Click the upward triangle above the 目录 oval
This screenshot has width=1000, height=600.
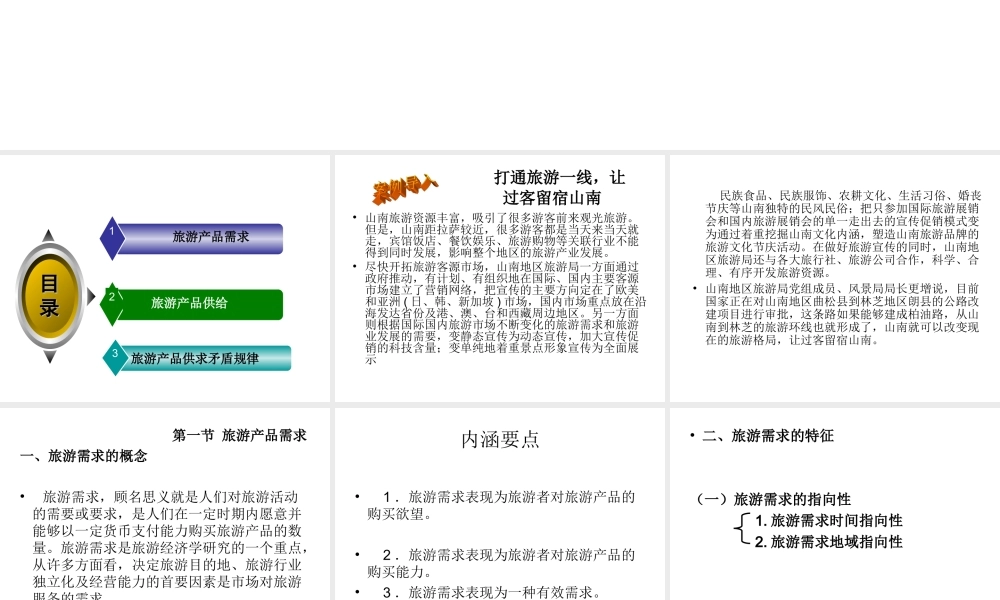(x=48, y=235)
